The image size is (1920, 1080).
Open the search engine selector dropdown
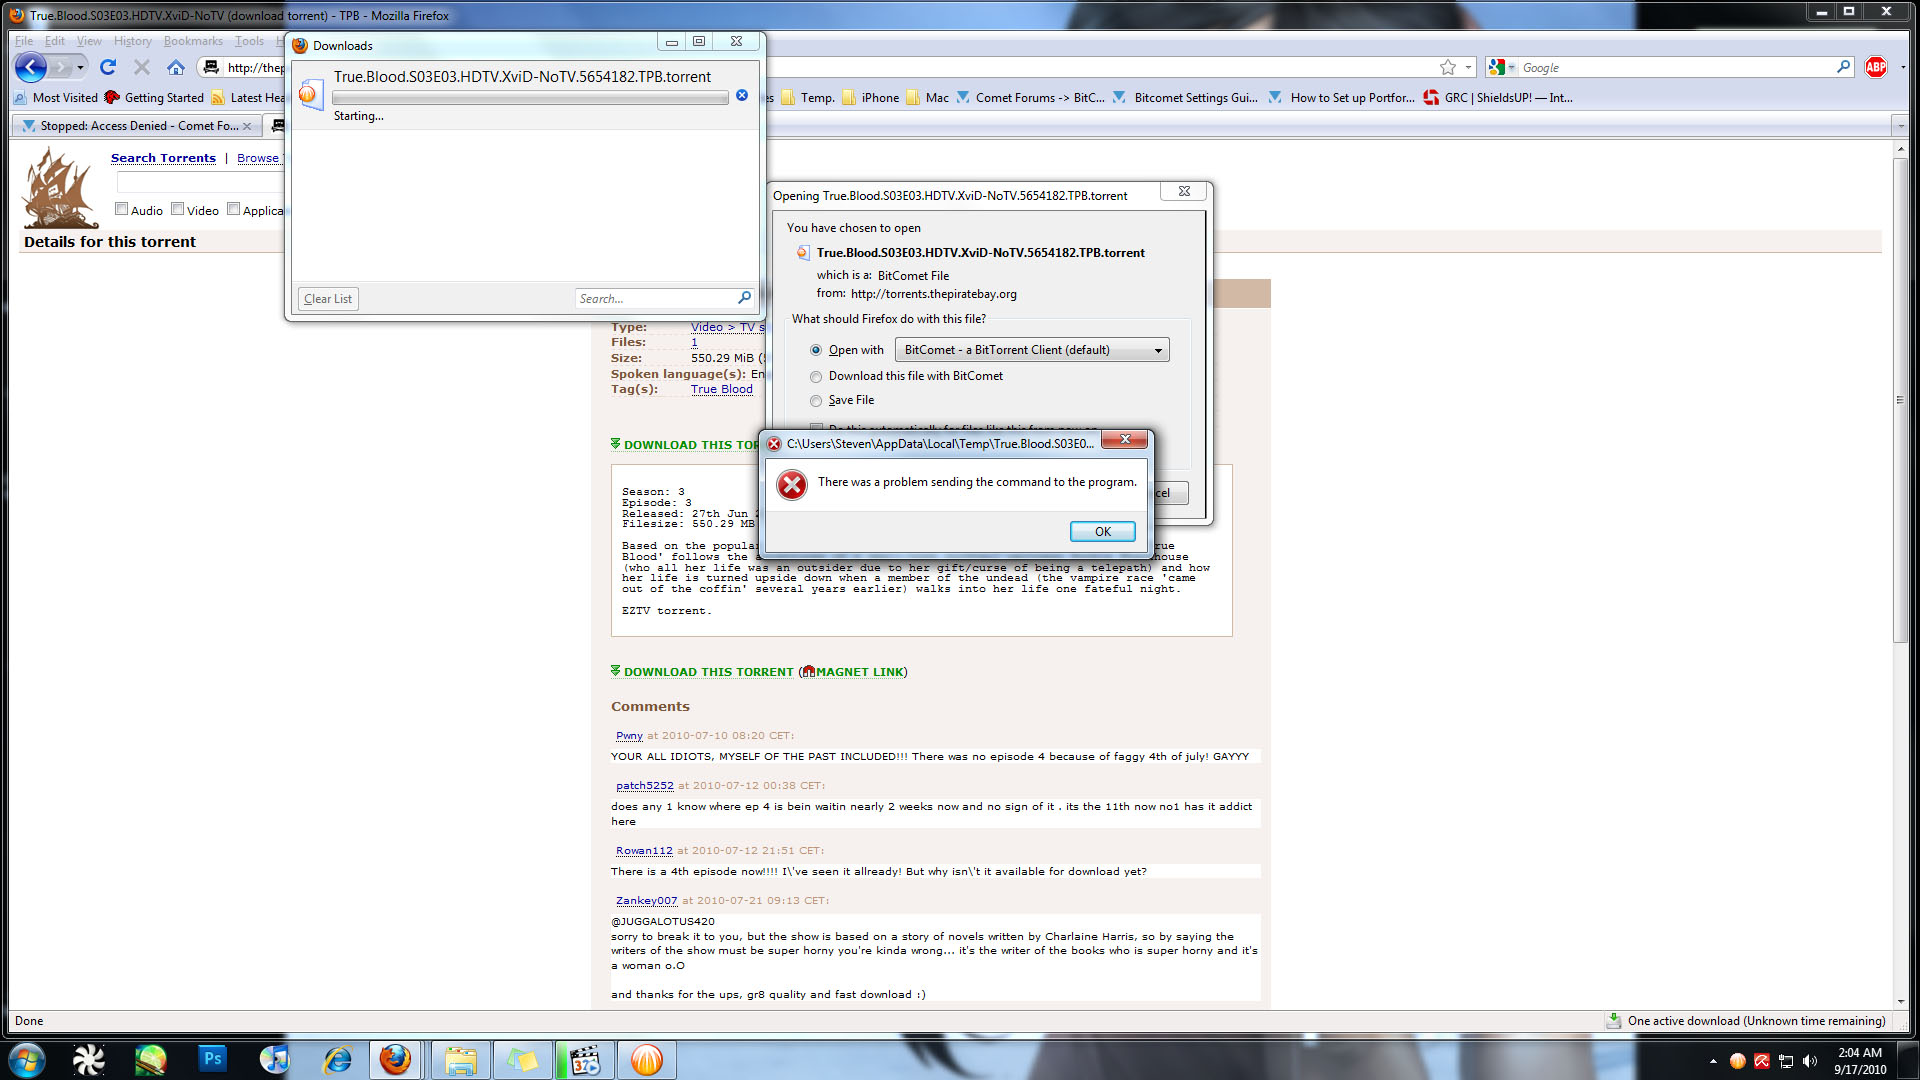(x=1502, y=67)
